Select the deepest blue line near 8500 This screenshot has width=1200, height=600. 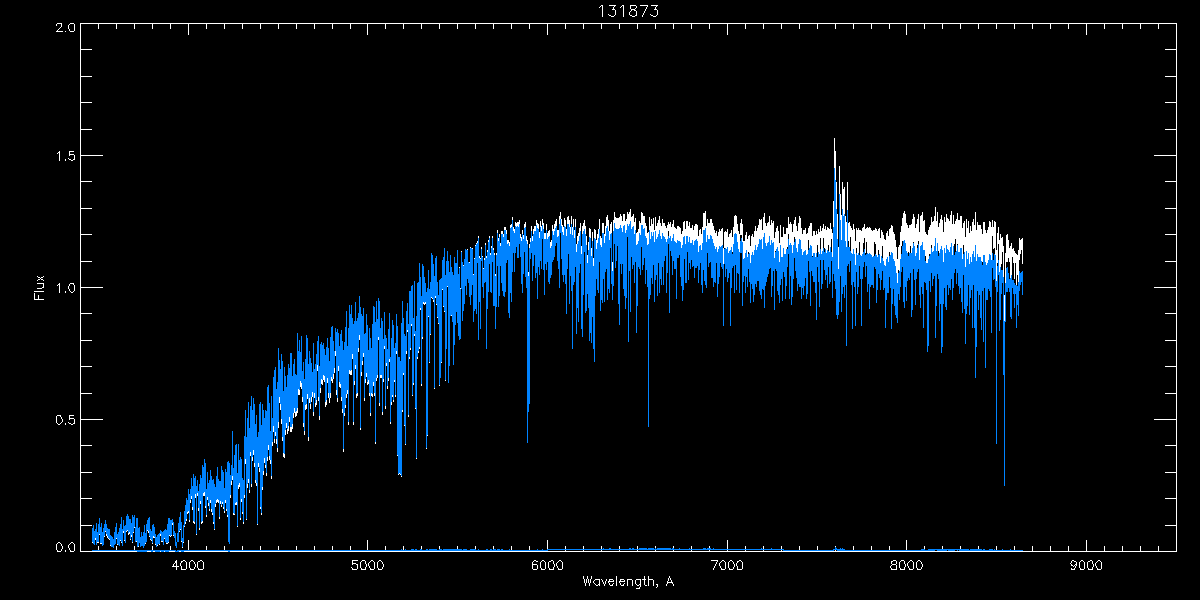click(1004, 480)
